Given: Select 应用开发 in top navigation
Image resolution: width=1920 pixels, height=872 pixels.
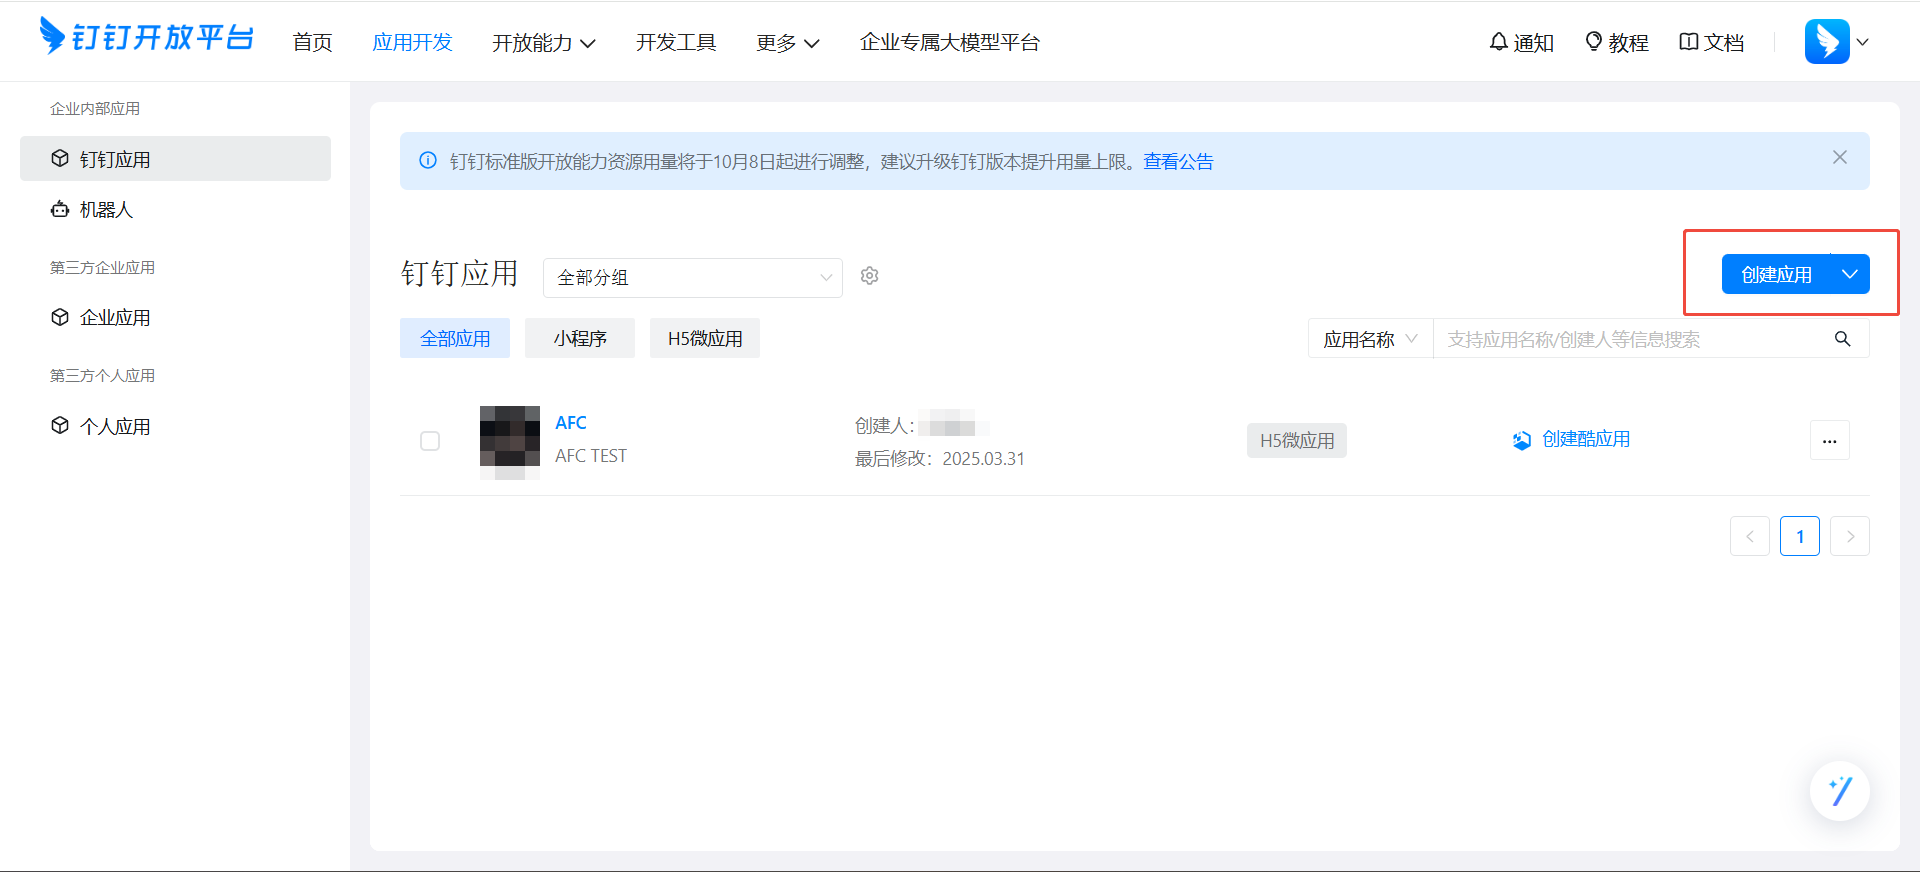Looking at the screenshot, I should pyautogui.click(x=412, y=42).
